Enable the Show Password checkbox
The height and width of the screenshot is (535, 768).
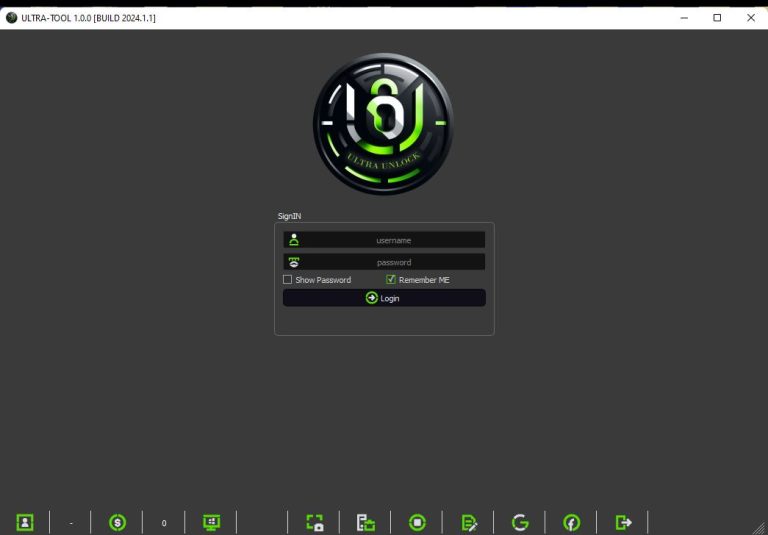point(288,280)
